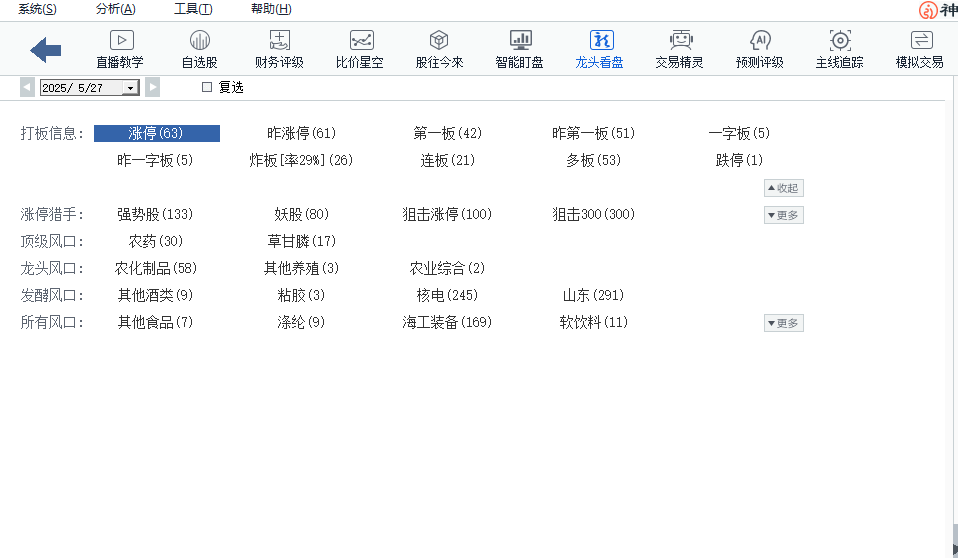Viewport: 958px width, 558px height.
Task: Open 自选股 watchlist icon
Action: coord(199,41)
